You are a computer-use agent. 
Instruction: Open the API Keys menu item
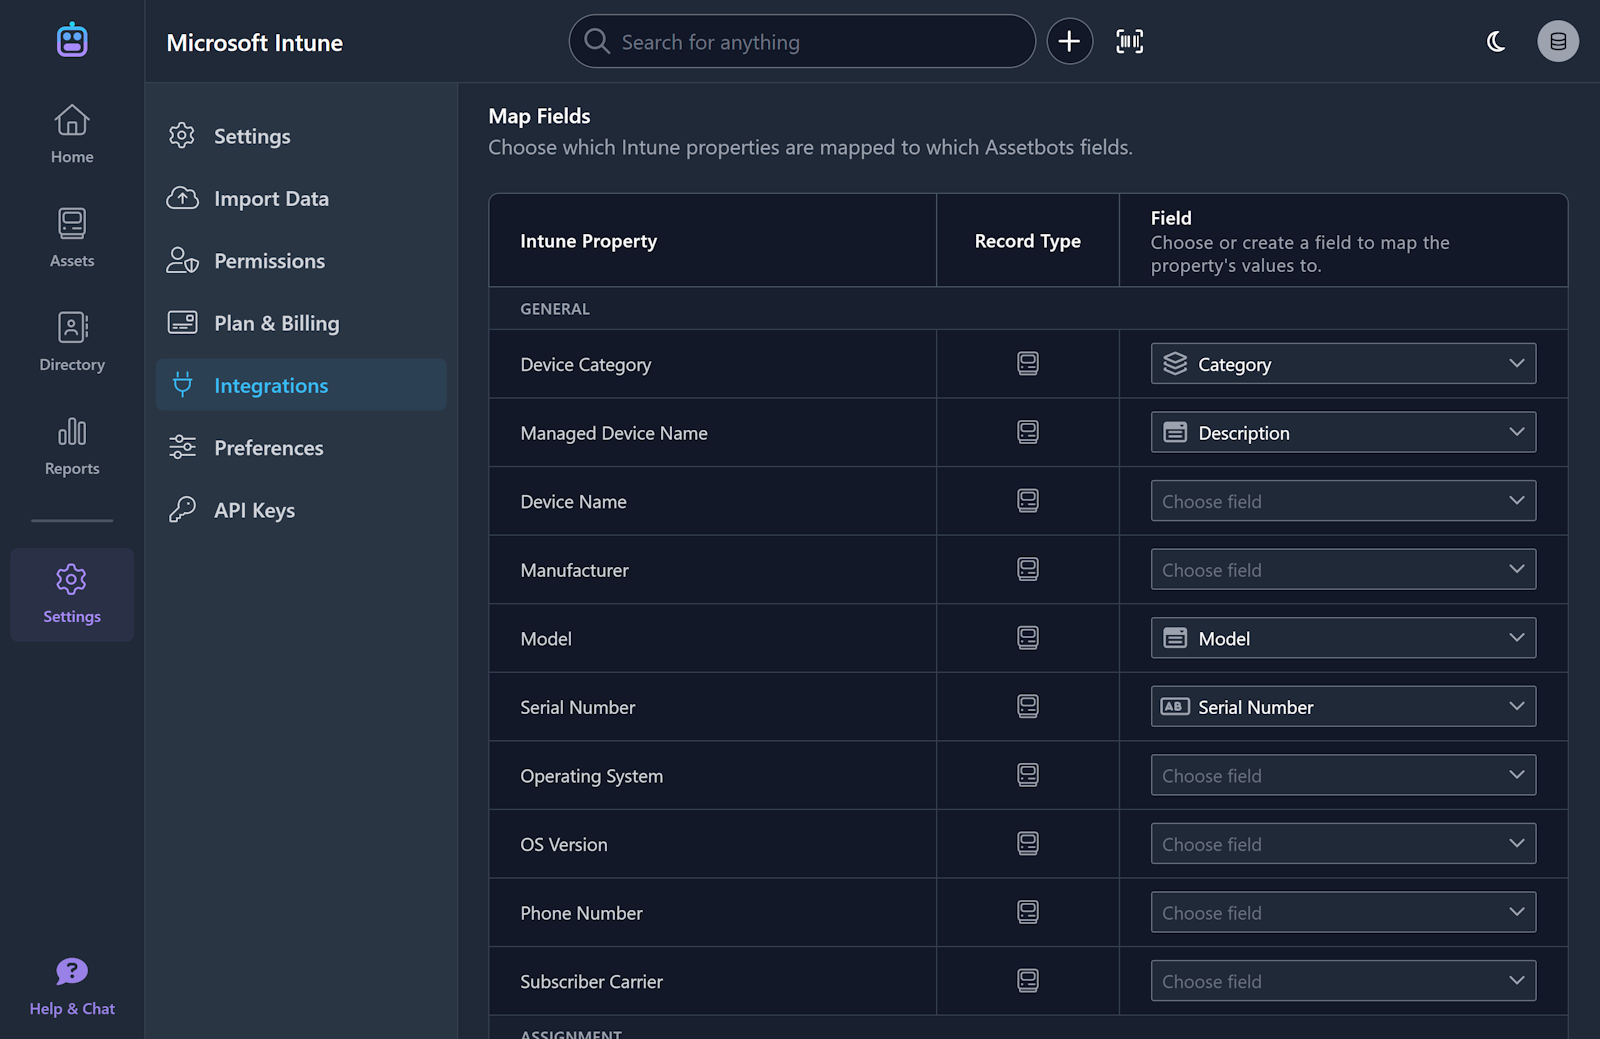point(301,510)
